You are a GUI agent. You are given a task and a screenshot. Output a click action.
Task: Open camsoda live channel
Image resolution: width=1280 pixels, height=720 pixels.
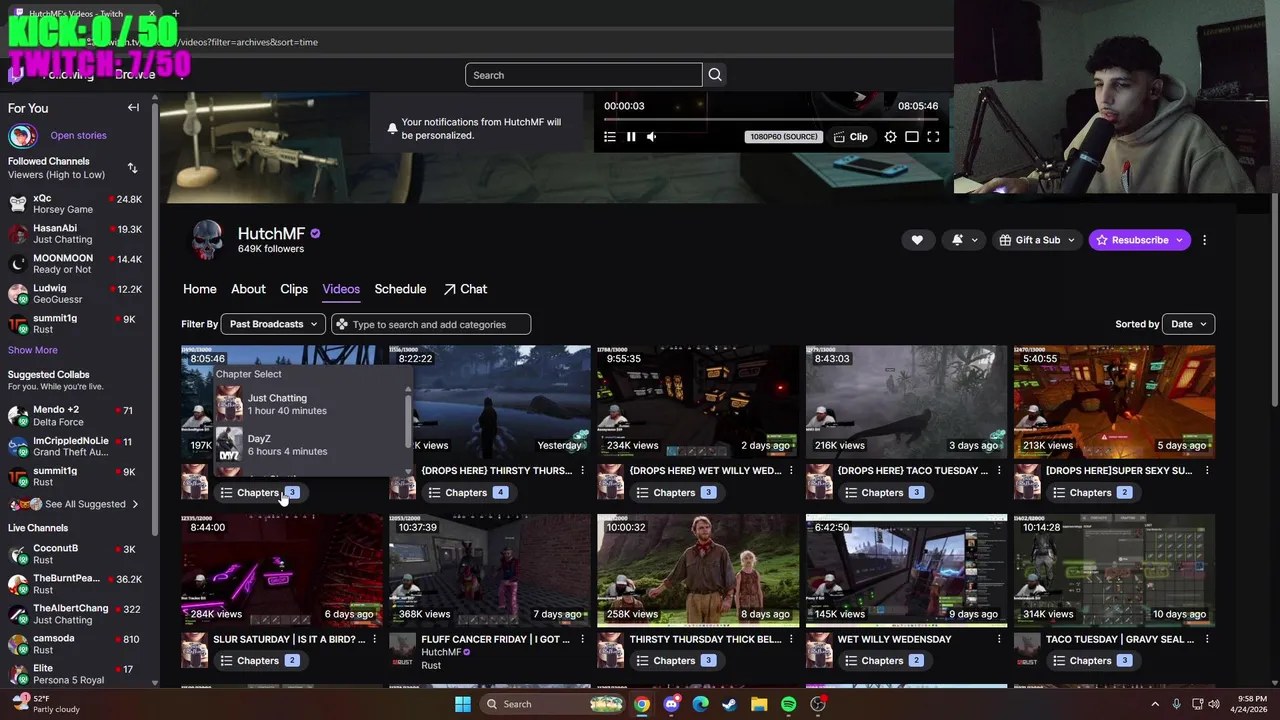click(76, 644)
